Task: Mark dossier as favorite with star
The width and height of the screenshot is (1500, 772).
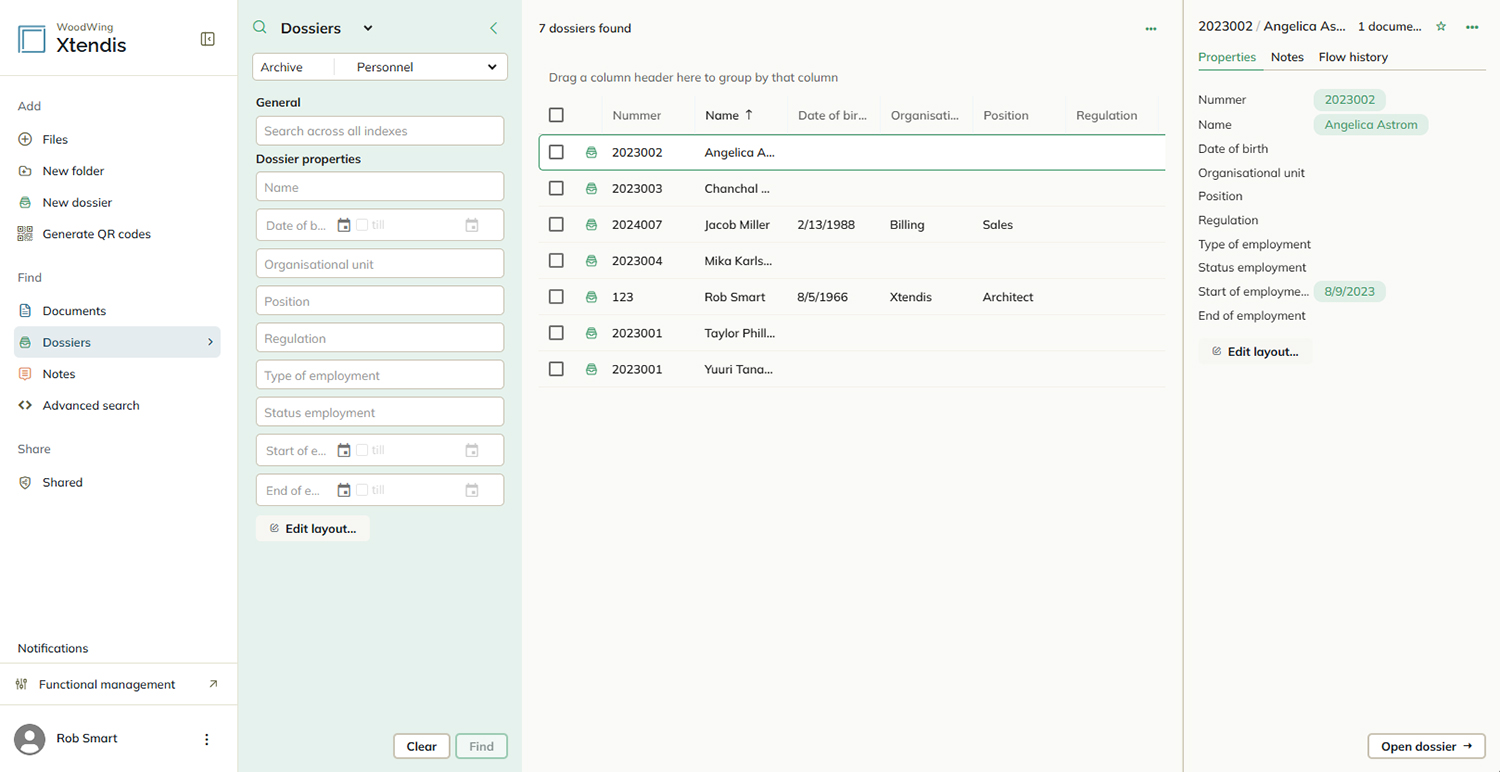Action: pos(1441,27)
